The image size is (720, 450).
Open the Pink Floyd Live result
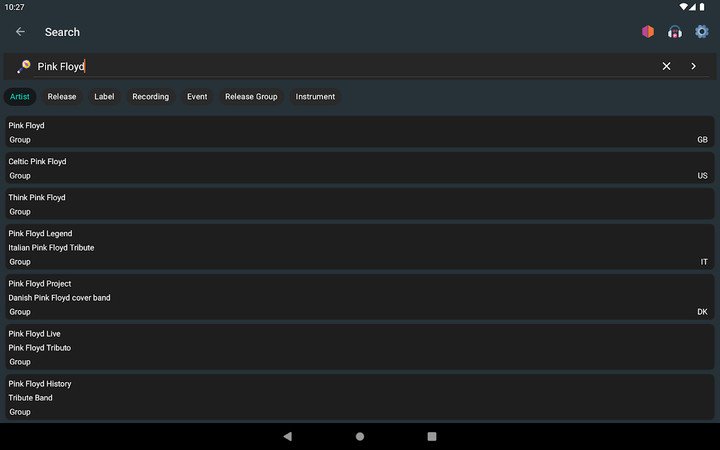point(360,347)
